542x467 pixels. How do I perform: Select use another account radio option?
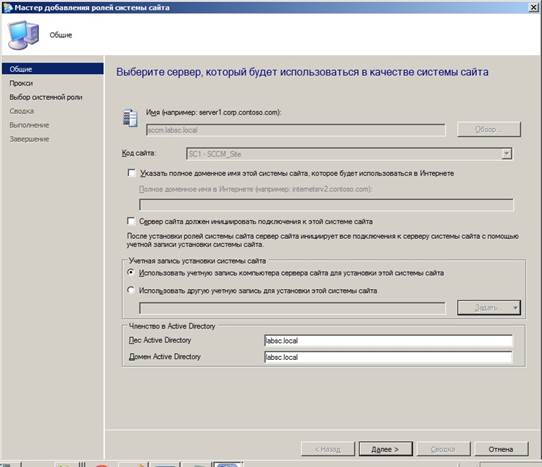131,290
